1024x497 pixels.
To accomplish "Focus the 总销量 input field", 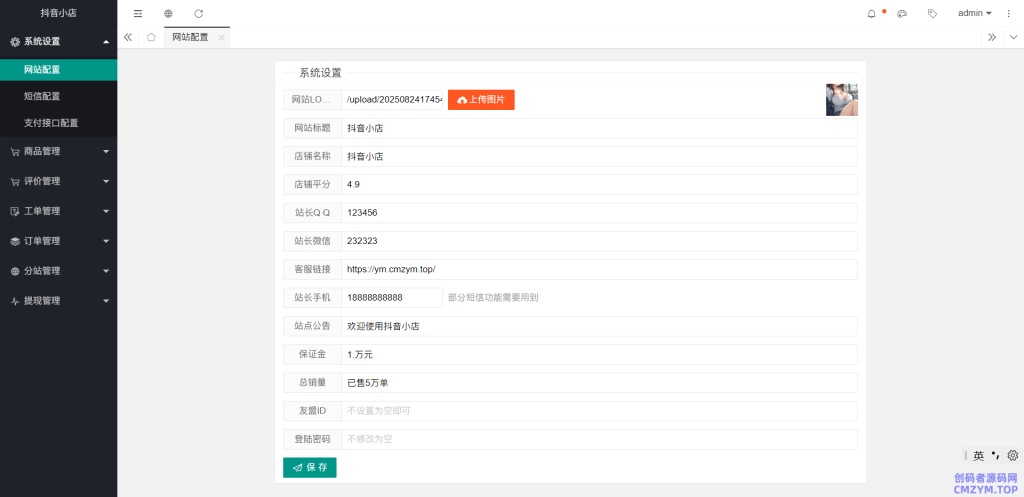I will click(599, 383).
